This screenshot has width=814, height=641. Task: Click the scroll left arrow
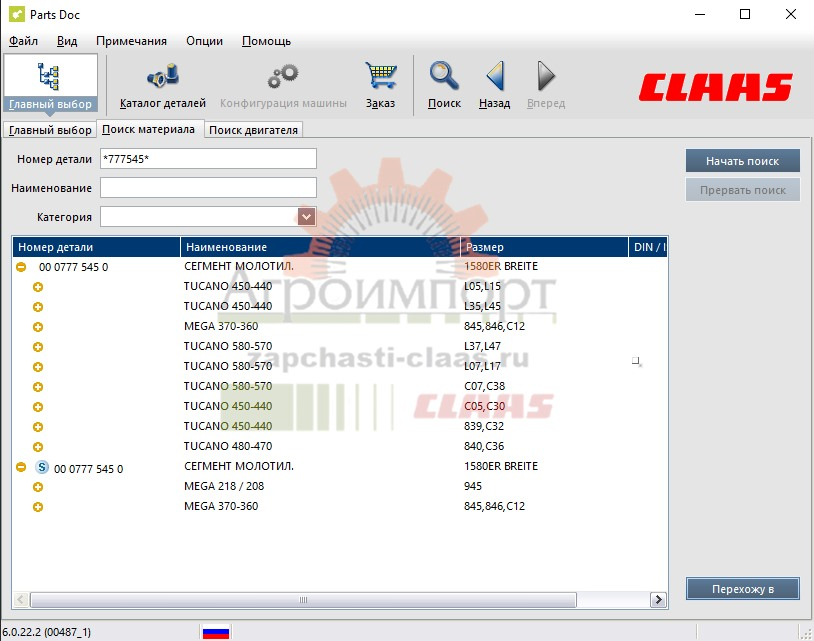tap(21, 600)
